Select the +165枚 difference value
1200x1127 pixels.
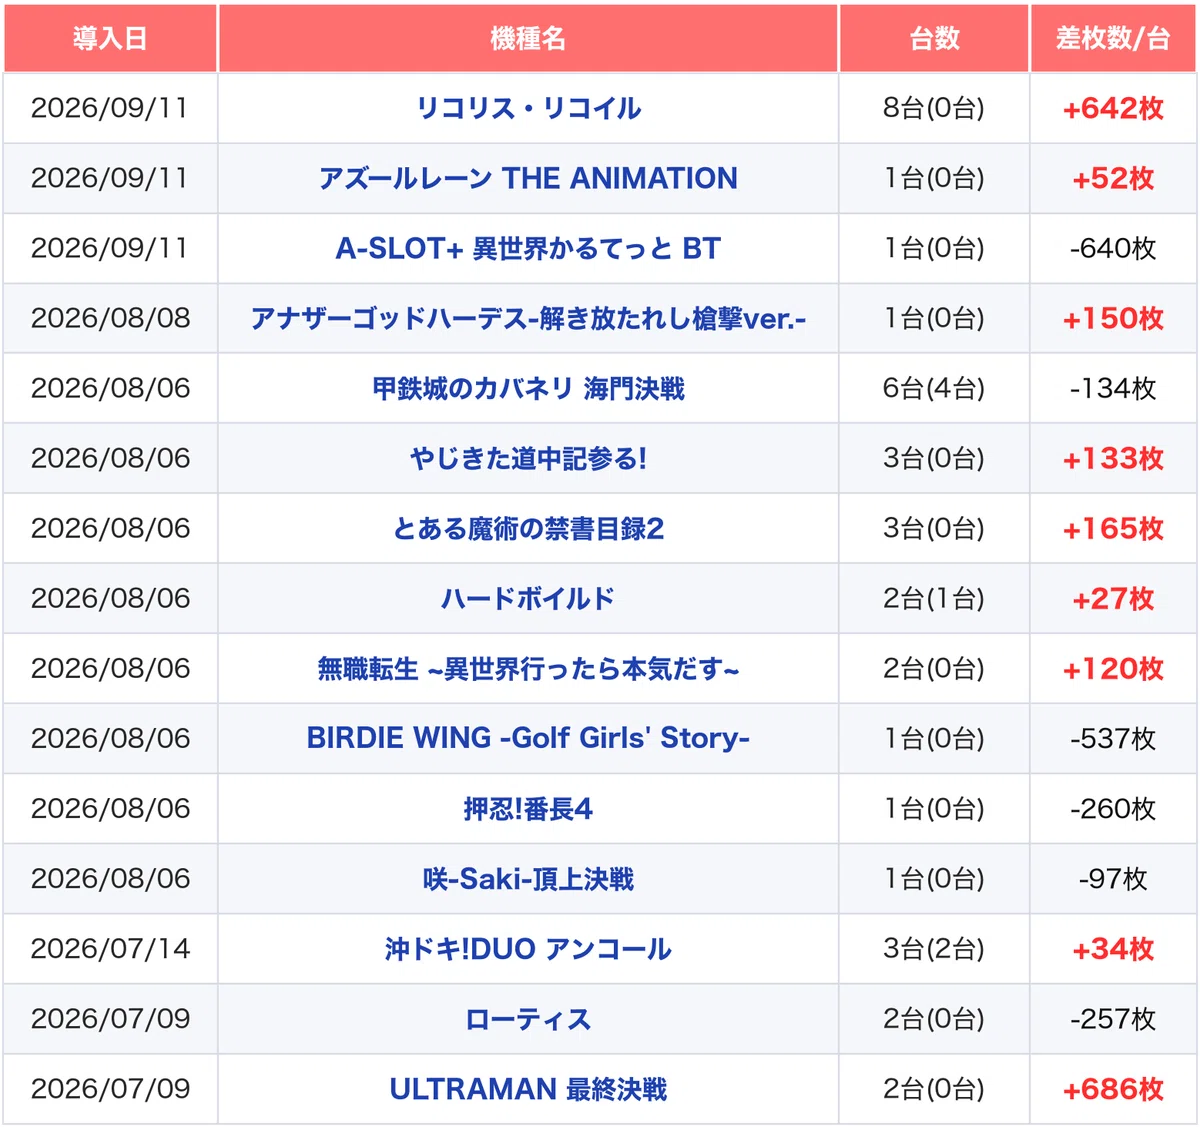[x=1113, y=528]
